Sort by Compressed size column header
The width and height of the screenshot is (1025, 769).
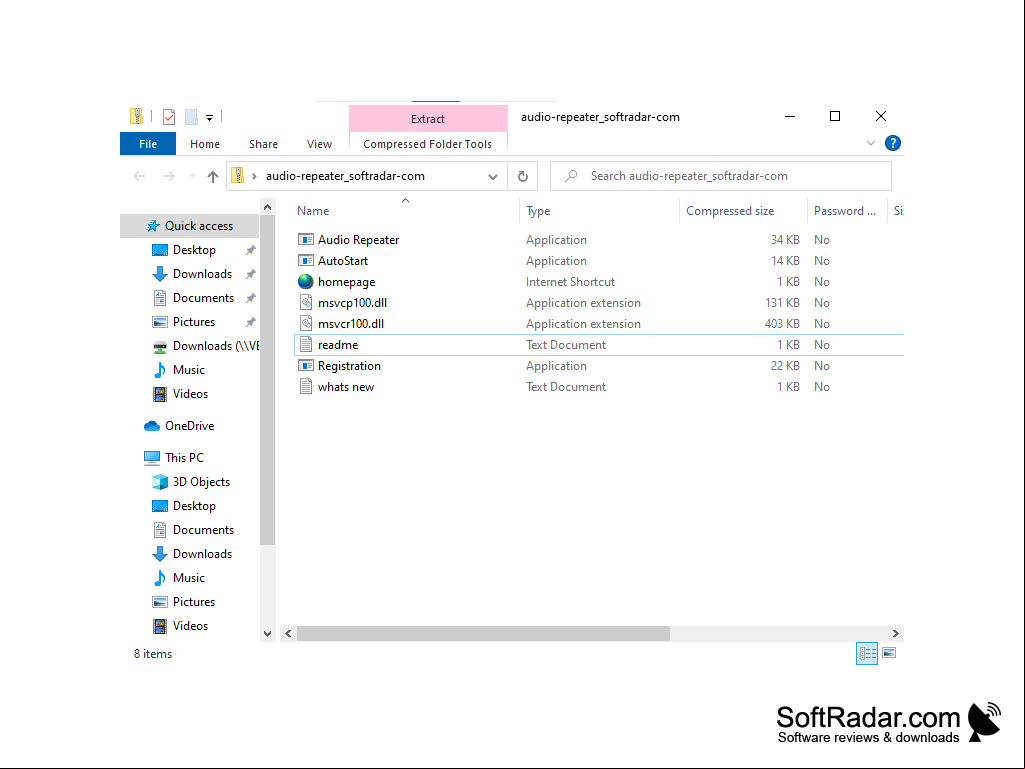pos(730,211)
